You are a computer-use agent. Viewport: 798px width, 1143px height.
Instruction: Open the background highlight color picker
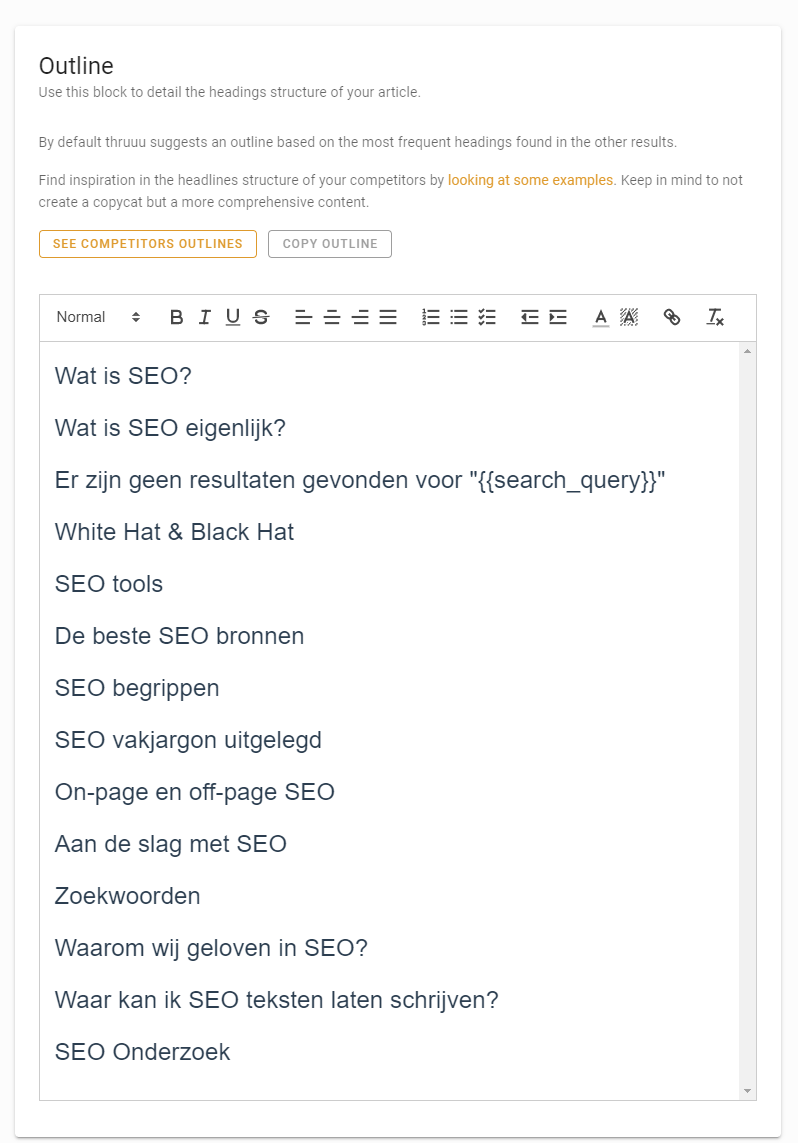pyautogui.click(x=629, y=317)
